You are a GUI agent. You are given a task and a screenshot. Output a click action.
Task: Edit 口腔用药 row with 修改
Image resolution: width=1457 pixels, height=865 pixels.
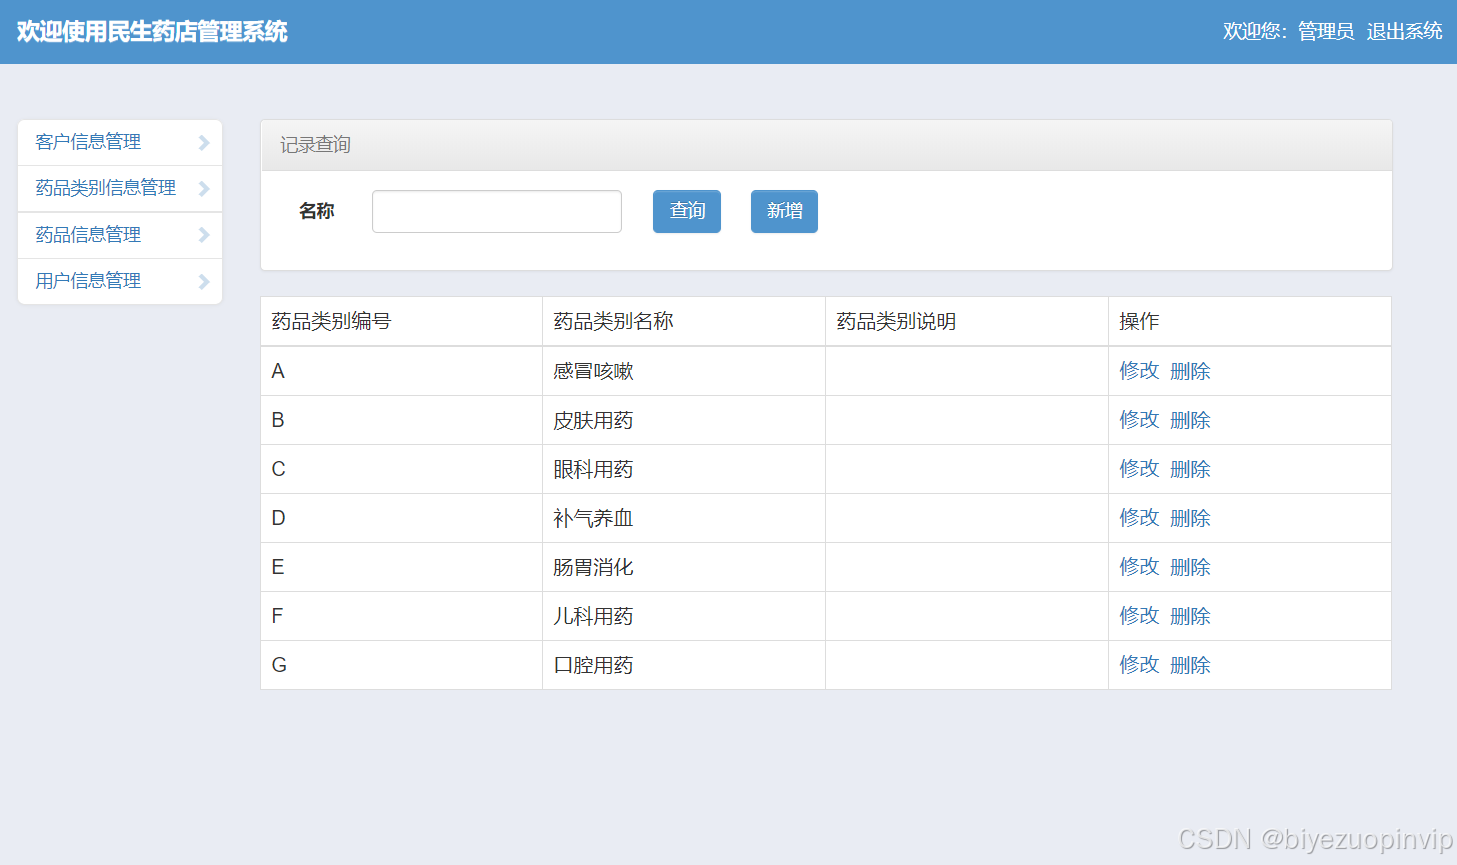coord(1139,665)
